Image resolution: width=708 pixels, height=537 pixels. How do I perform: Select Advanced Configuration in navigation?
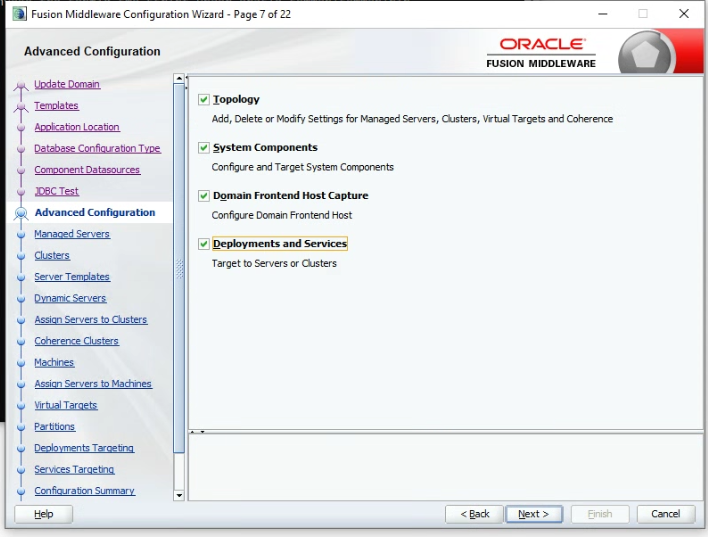[x=95, y=212]
